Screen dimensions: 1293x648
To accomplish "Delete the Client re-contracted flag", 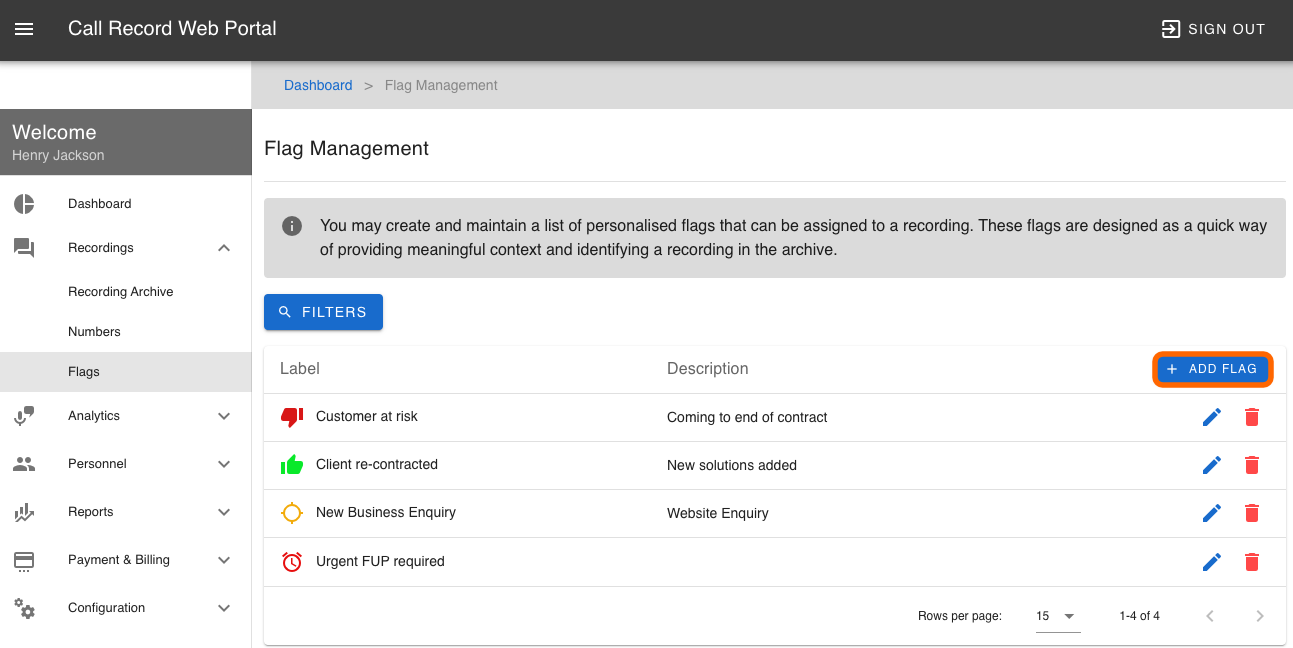I will pos(1251,465).
